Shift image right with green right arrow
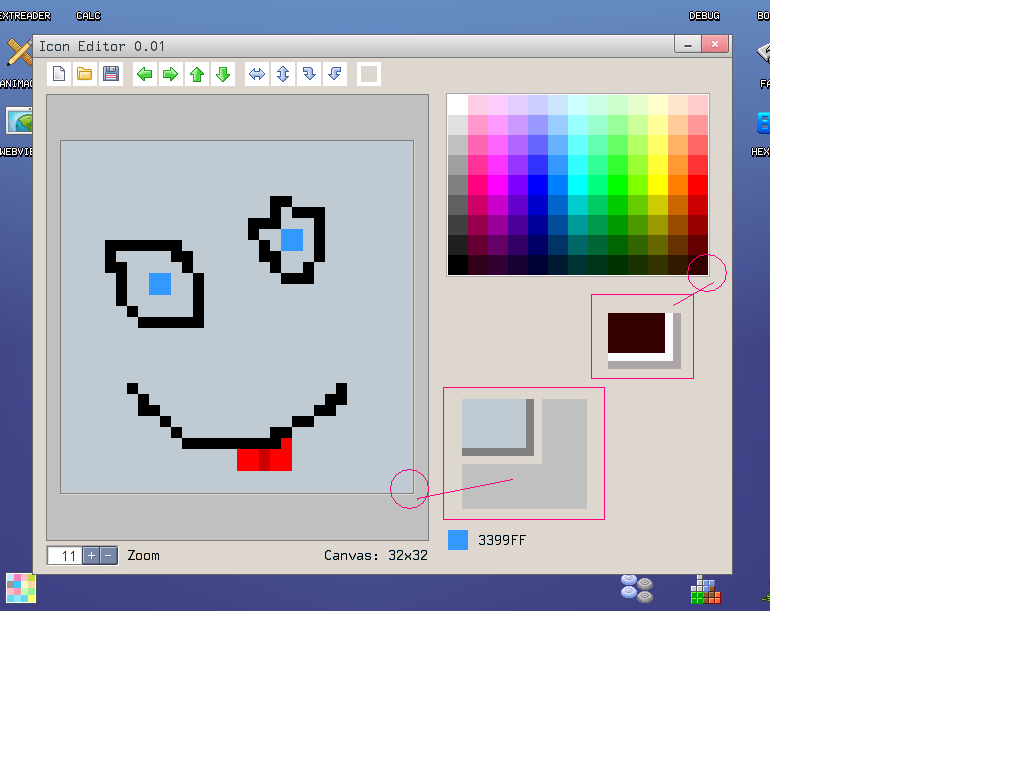 pyautogui.click(x=171, y=74)
